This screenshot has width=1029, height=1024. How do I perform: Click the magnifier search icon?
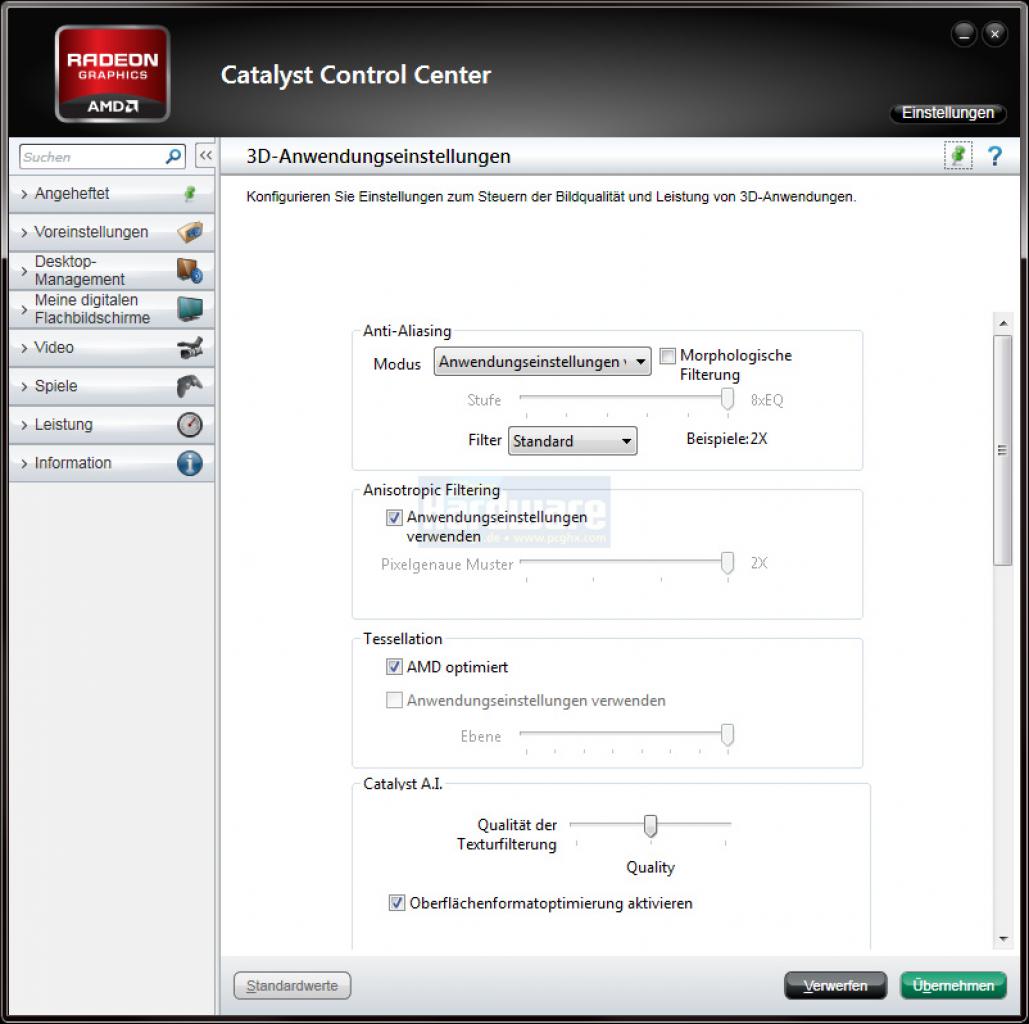click(173, 156)
